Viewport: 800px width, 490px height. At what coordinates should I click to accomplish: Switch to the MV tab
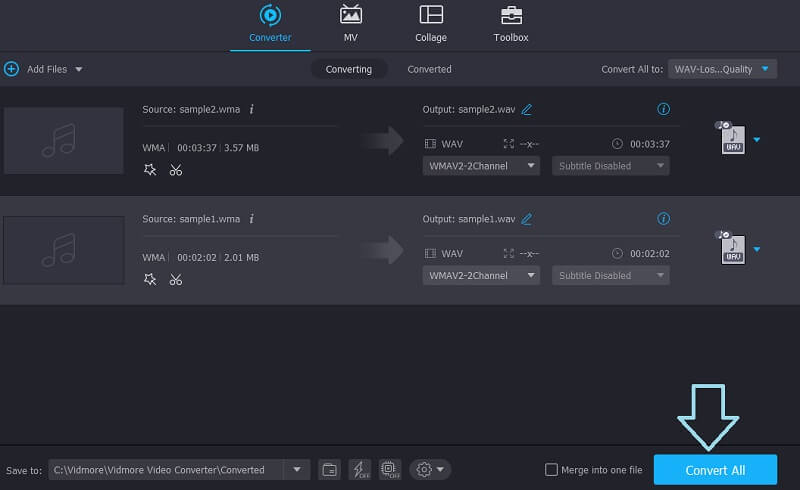tap(351, 24)
